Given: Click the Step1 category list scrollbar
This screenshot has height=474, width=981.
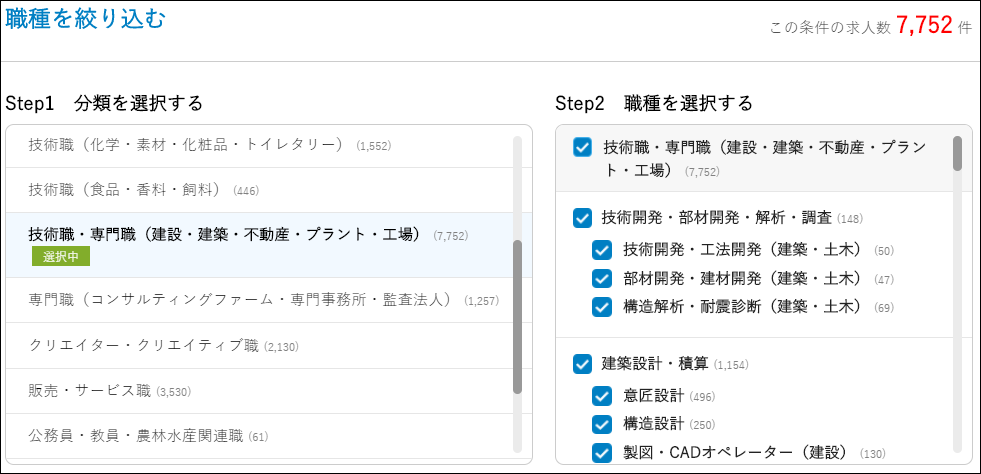Looking at the screenshot, I should tap(517, 317).
